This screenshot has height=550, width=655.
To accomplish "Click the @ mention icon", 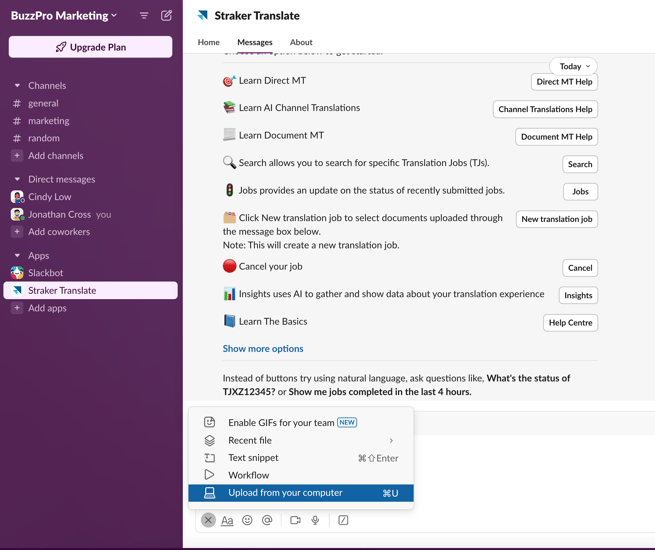I will 267,520.
